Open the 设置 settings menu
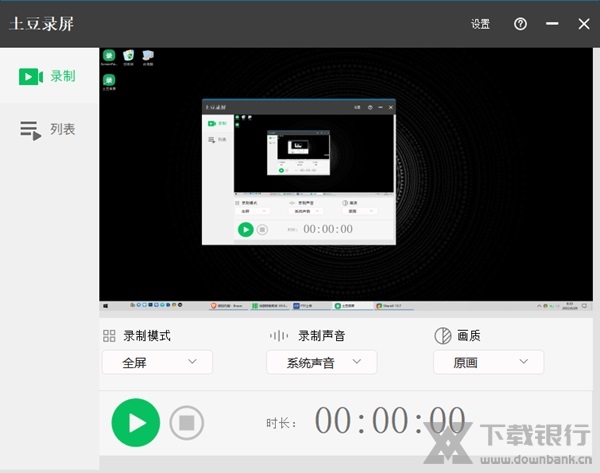 tap(480, 24)
